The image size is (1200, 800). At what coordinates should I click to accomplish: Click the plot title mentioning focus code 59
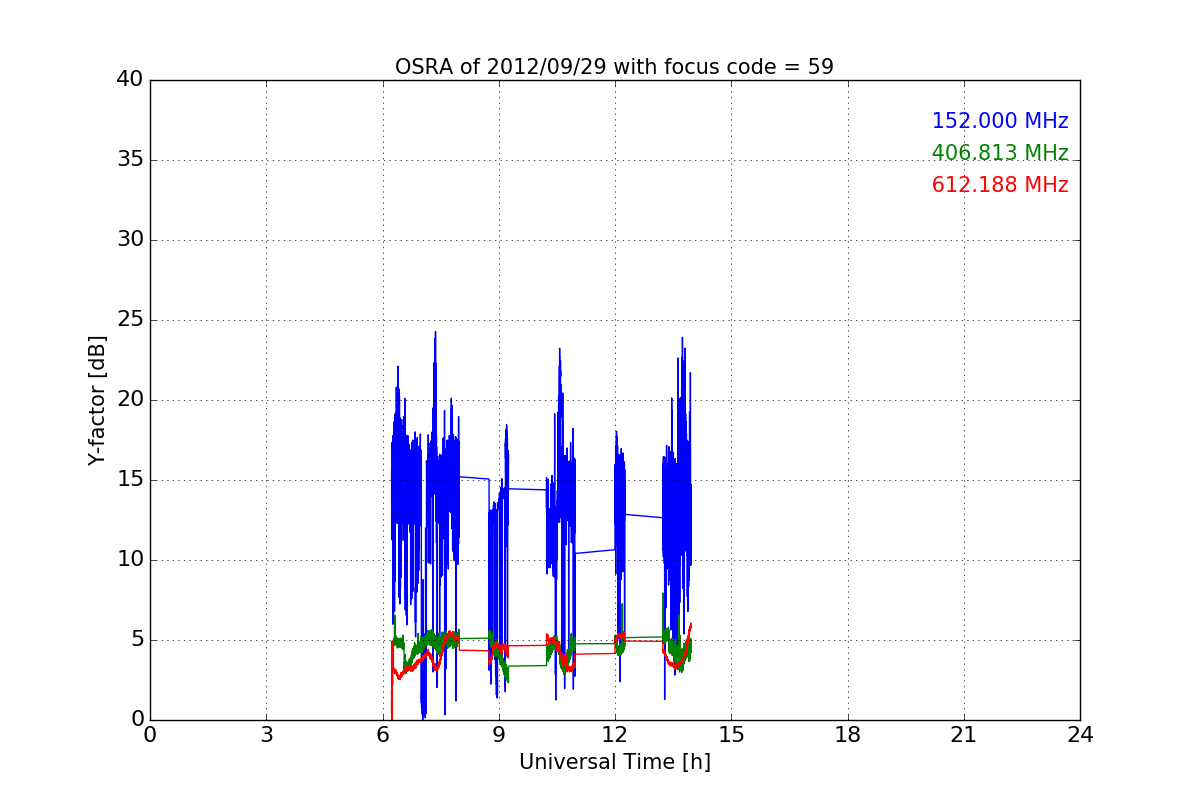[614, 67]
